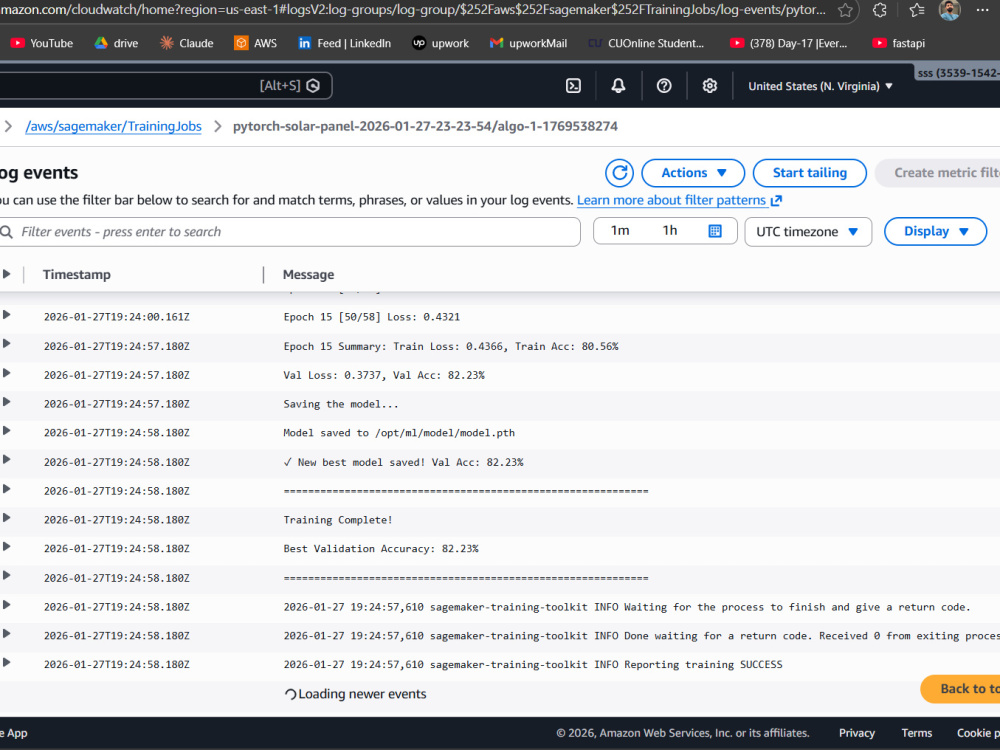
Task: Click the Message column header
Action: click(309, 274)
